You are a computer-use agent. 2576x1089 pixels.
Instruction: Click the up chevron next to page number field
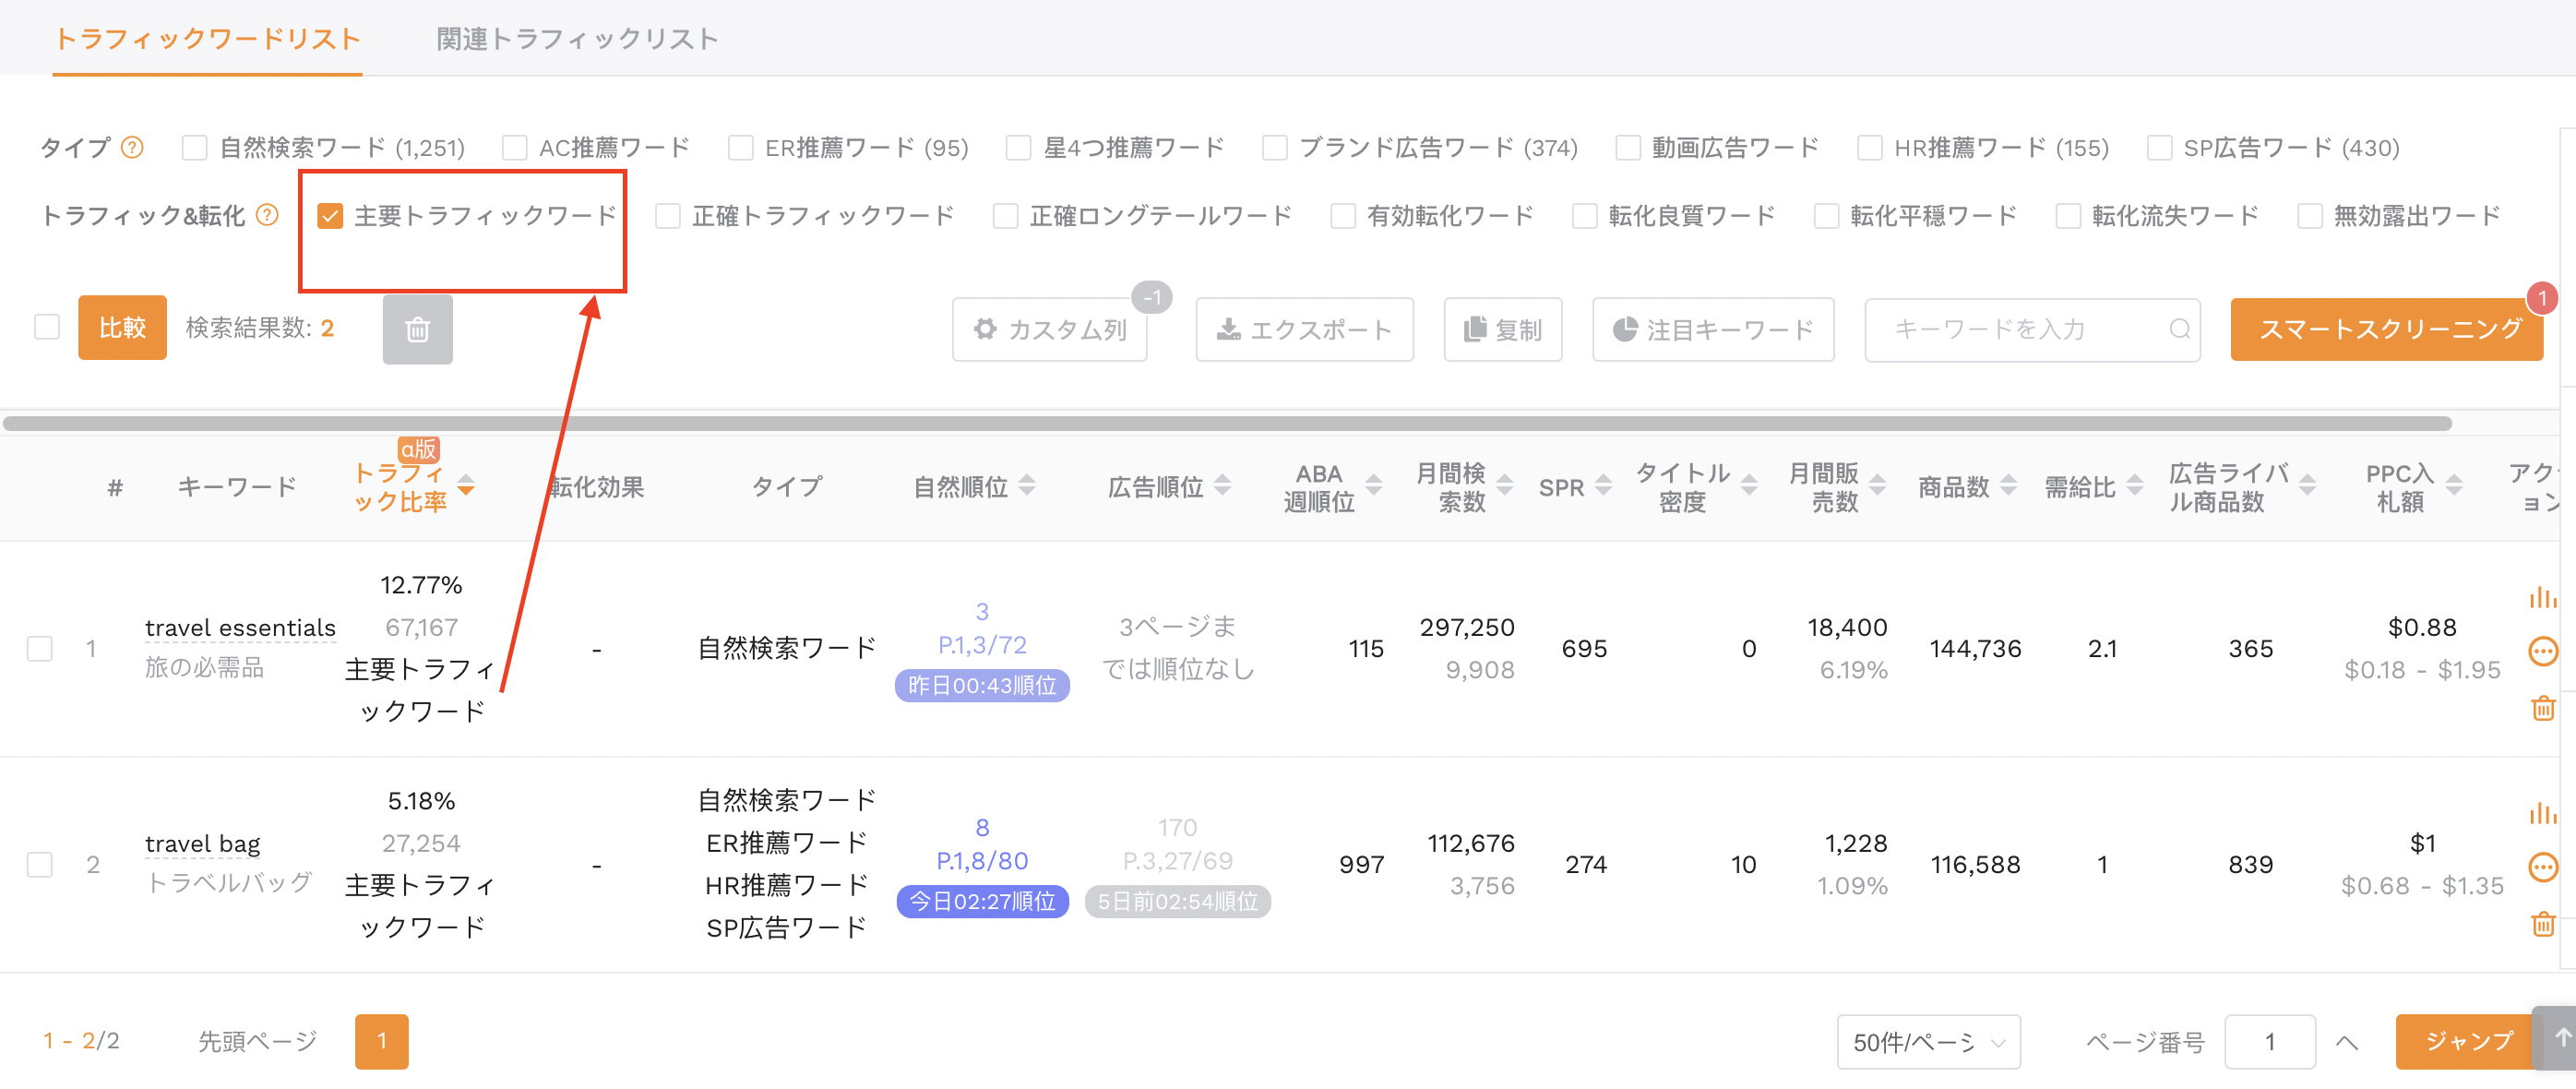click(x=2346, y=1042)
